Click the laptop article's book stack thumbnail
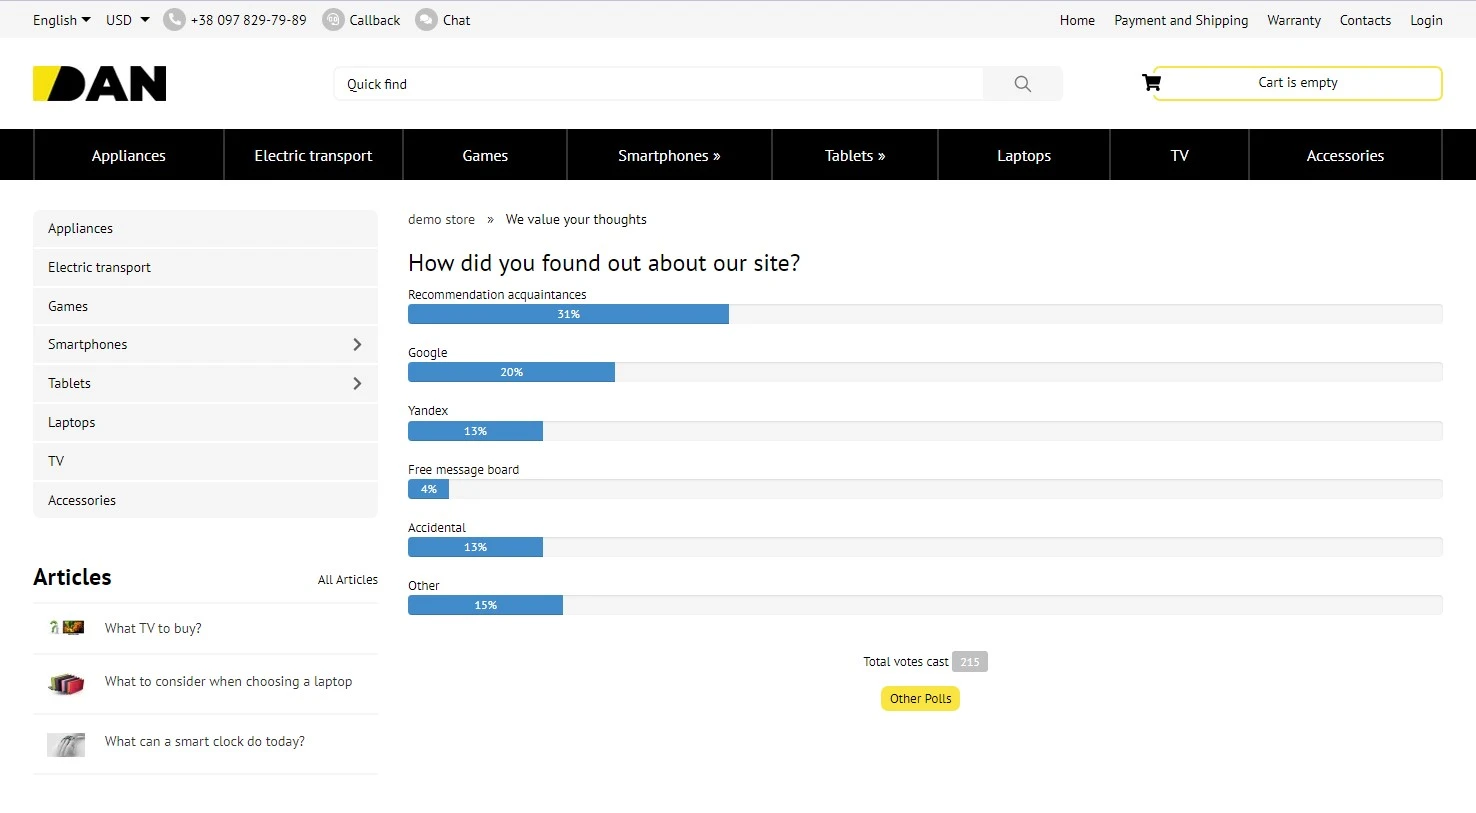1476x813 pixels. (66, 684)
